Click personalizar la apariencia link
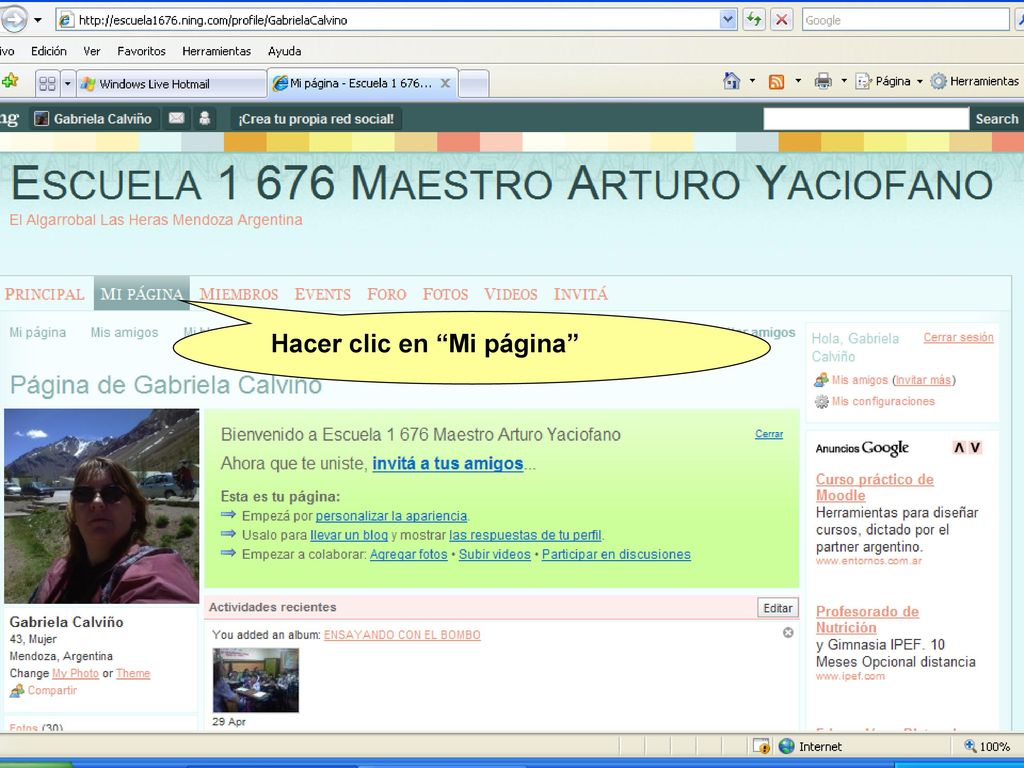Image resolution: width=1024 pixels, height=768 pixels. 391,516
